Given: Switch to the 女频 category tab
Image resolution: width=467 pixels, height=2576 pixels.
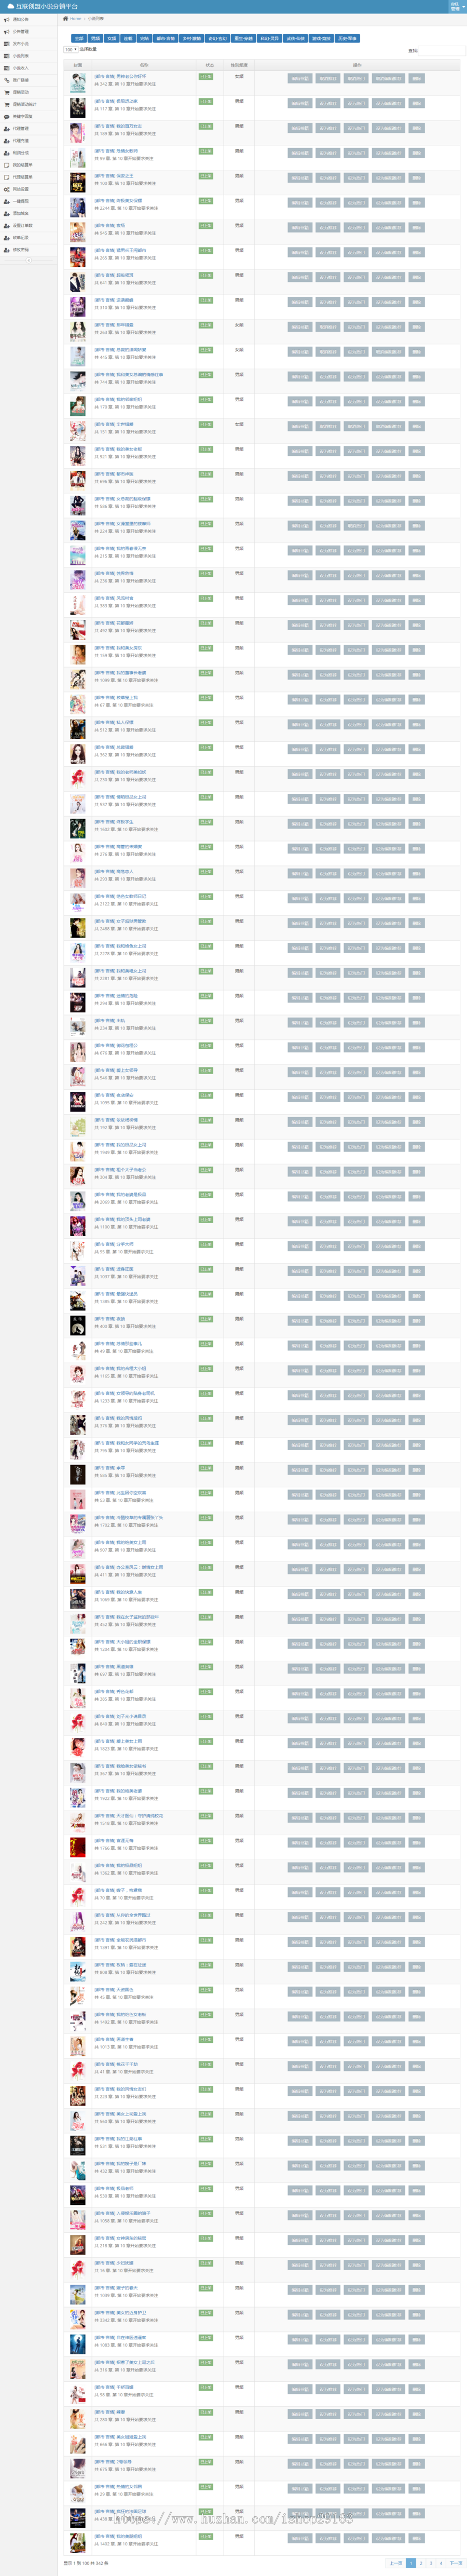Looking at the screenshot, I should coord(112,39).
